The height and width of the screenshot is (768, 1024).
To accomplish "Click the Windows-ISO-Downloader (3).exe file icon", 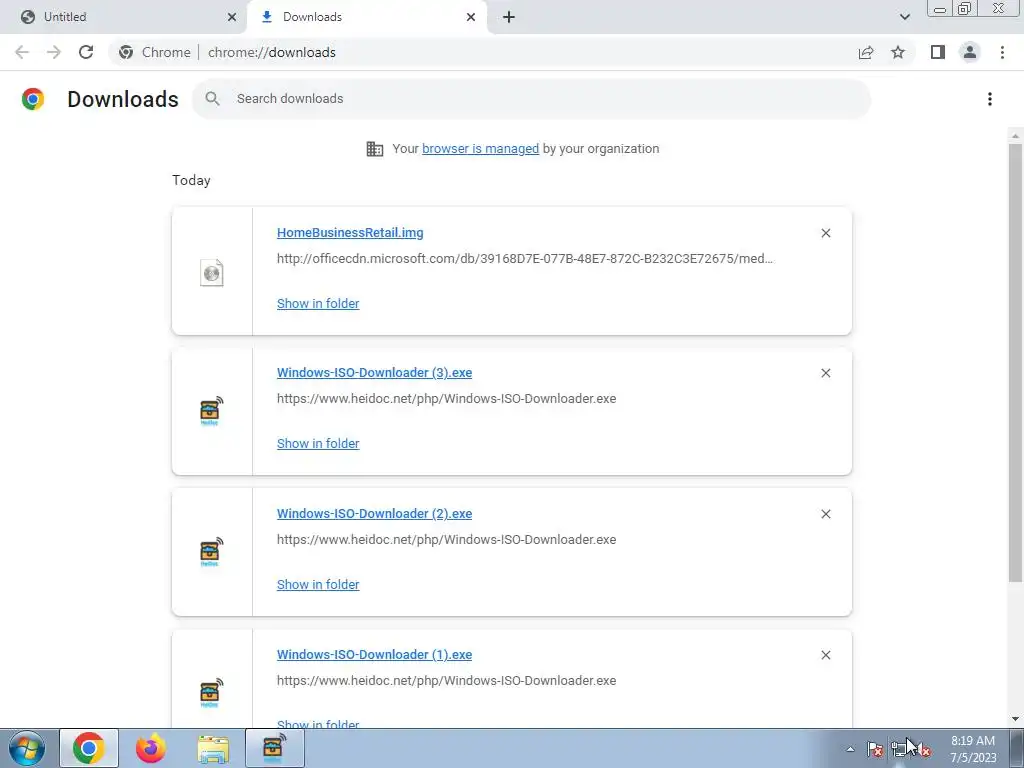I will [x=211, y=411].
